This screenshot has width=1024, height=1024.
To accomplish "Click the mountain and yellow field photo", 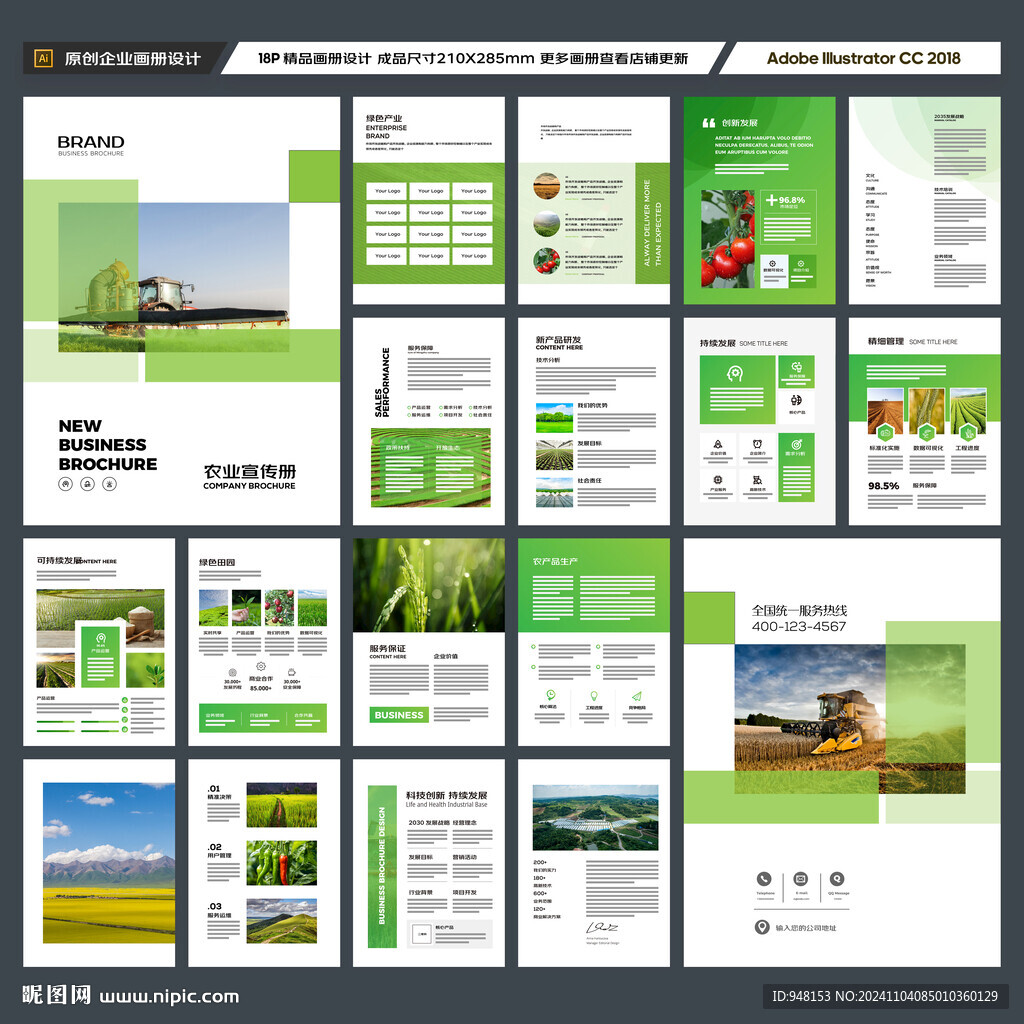I will [109, 863].
